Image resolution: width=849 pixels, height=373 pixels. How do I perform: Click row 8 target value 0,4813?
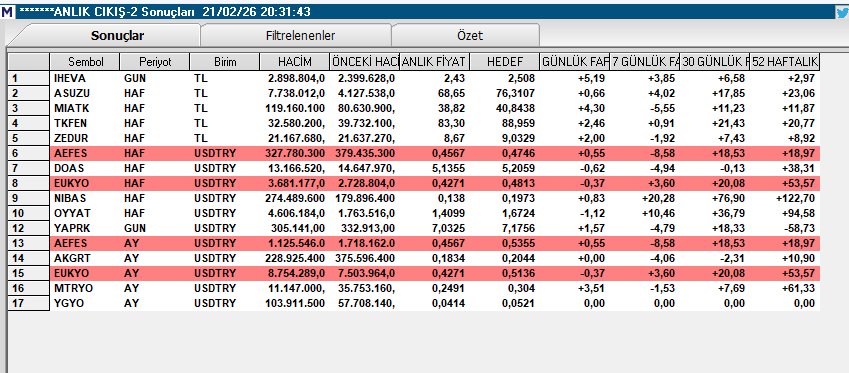(518, 183)
